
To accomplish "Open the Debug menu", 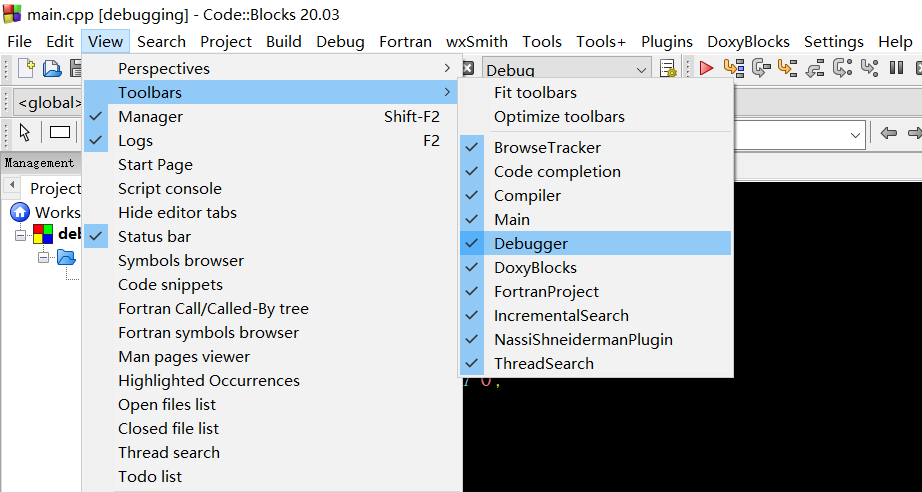I will click(340, 42).
